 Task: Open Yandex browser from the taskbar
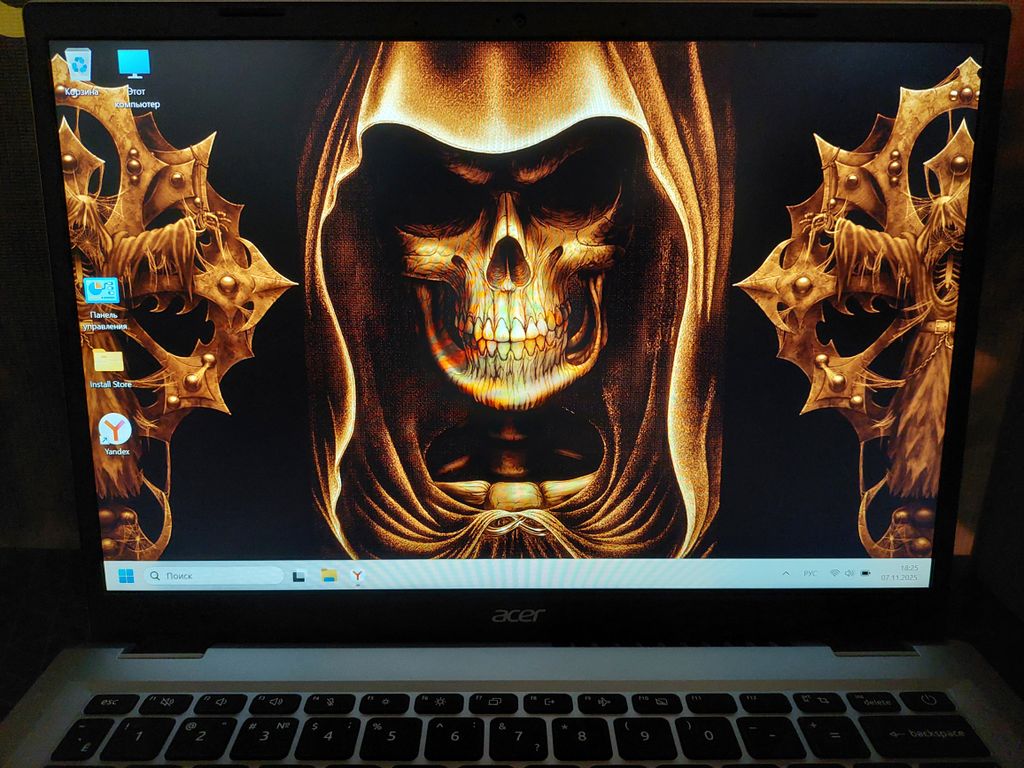357,575
